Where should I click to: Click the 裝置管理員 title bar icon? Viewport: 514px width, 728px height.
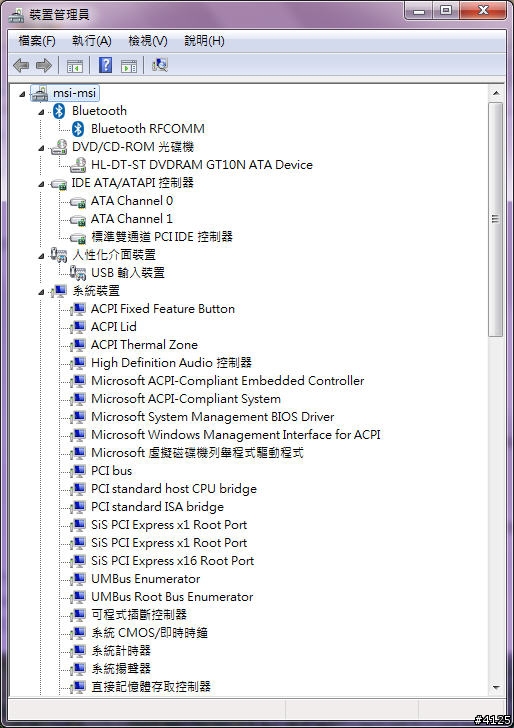click(x=16, y=15)
